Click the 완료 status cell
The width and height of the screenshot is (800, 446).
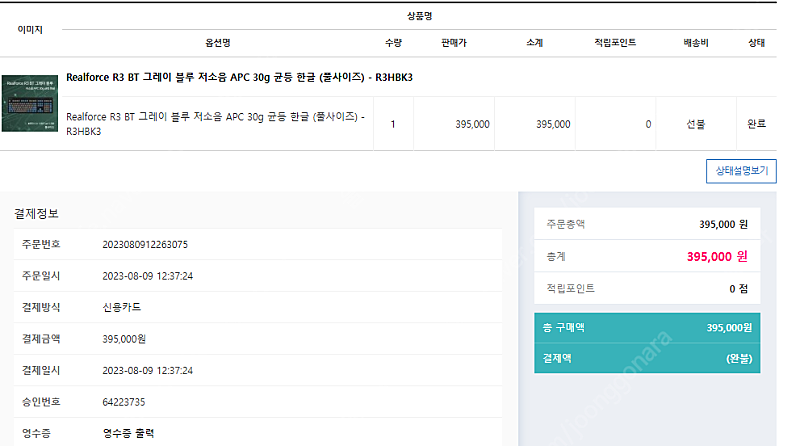point(756,124)
